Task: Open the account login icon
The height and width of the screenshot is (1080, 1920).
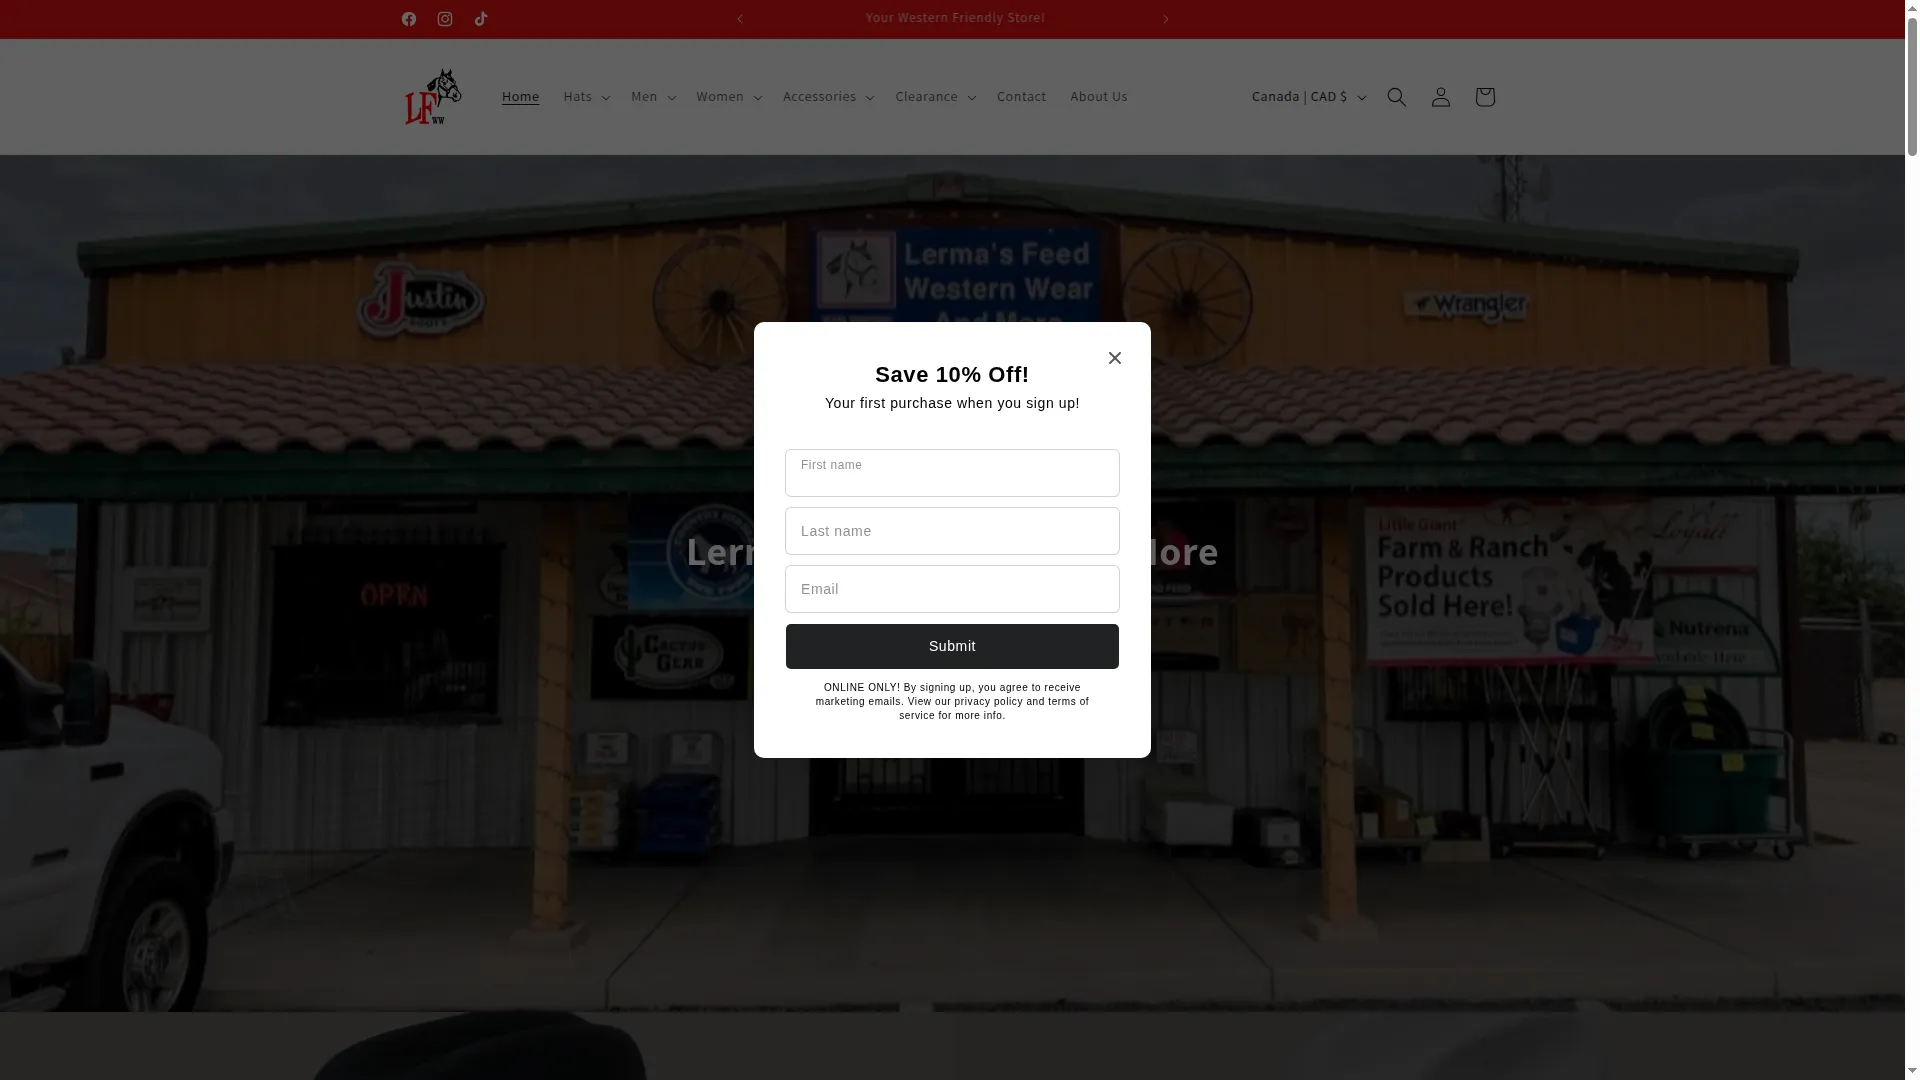Action: [1441, 97]
